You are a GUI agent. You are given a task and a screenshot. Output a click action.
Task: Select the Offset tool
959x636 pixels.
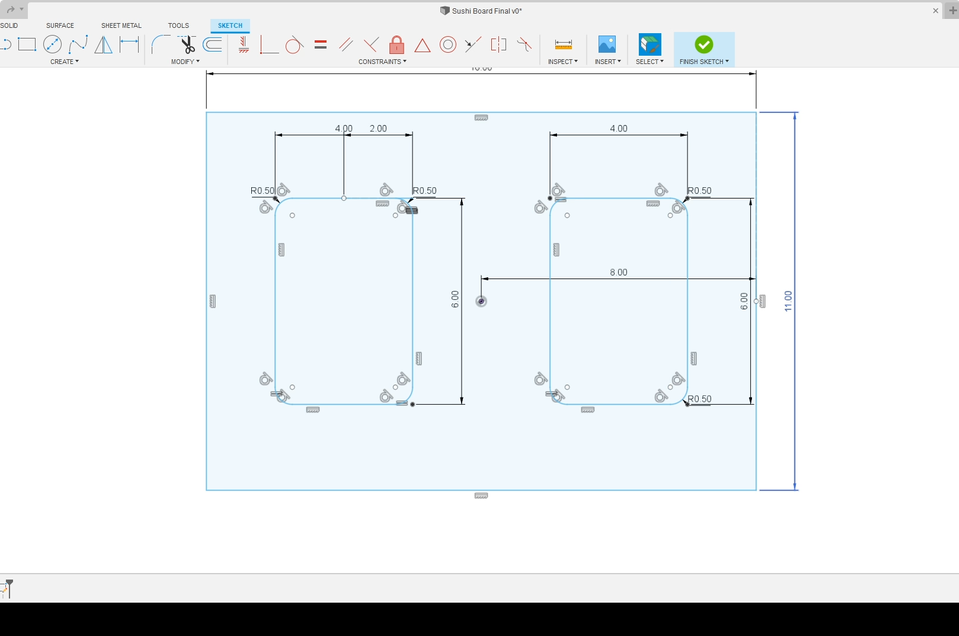click(x=212, y=44)
